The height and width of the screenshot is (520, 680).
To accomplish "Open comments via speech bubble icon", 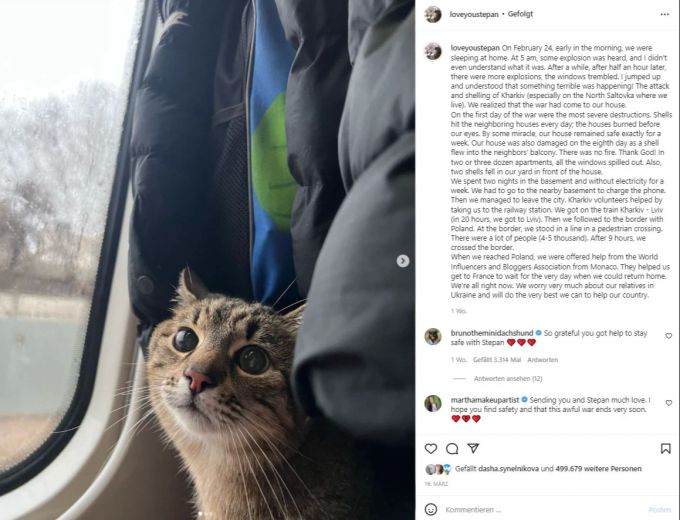I will coord(452,448).
